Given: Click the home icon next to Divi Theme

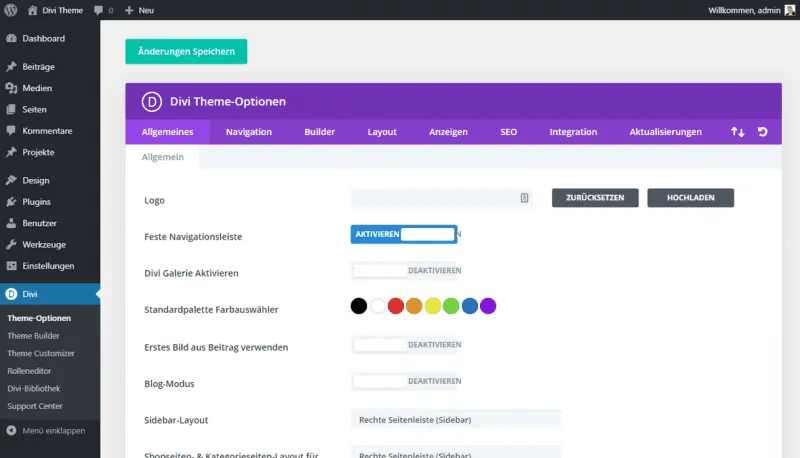Looking at the screenshot, I should [x=33, y=10].
